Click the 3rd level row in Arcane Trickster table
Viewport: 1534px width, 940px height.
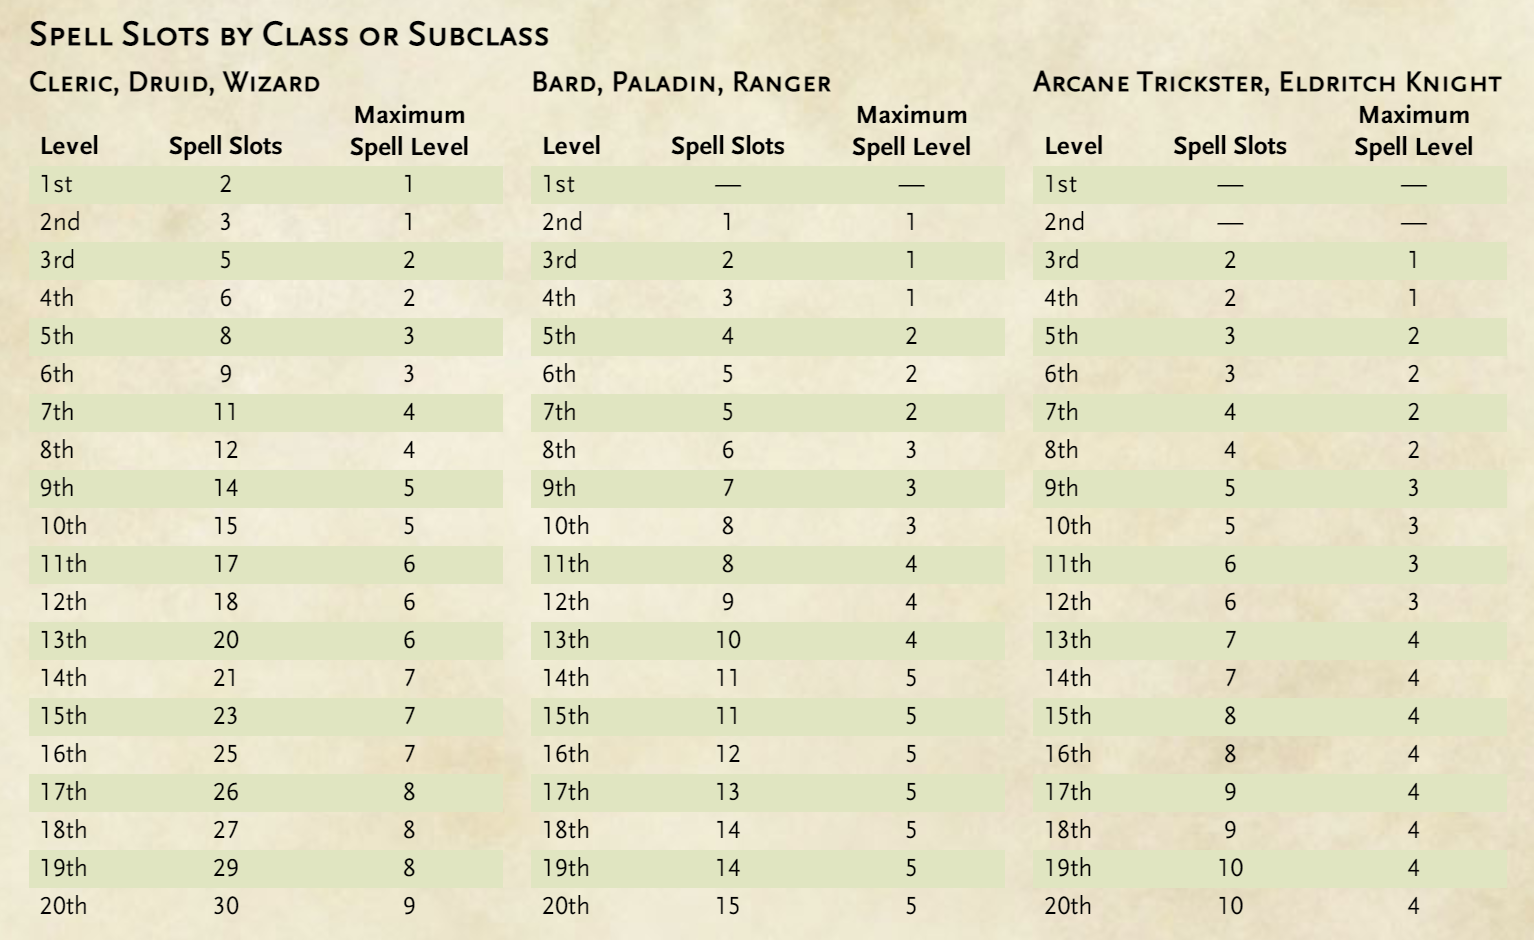tap(1269, 260)
